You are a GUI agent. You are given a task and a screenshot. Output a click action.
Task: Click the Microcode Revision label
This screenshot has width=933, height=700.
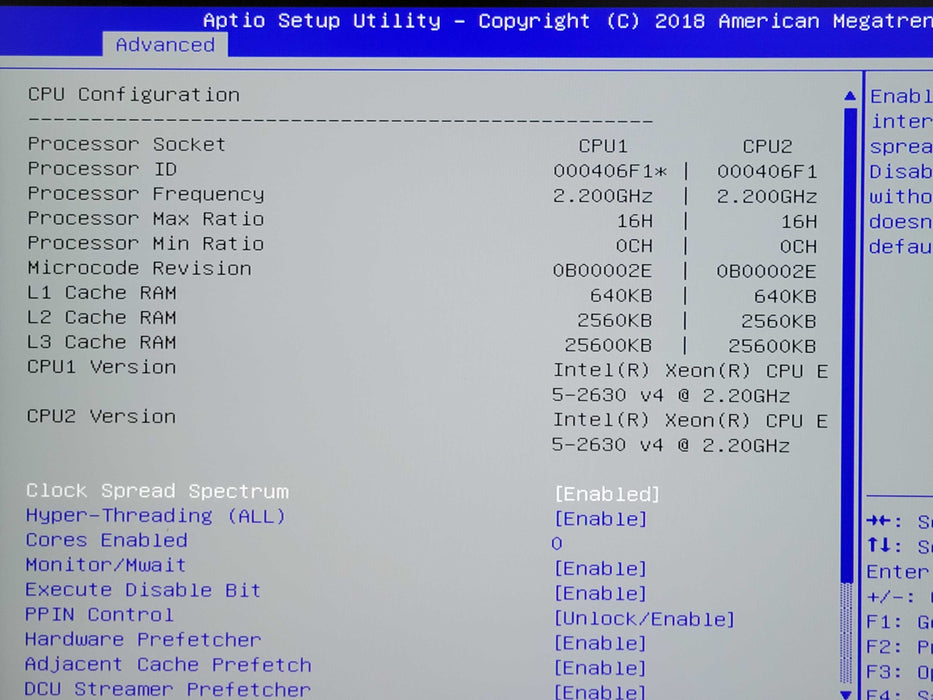tap(139, 268)
